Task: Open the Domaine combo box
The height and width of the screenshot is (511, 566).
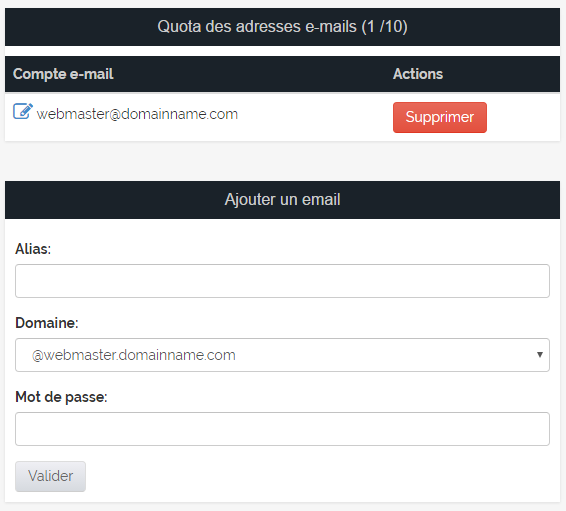Action: click(282, 355)
